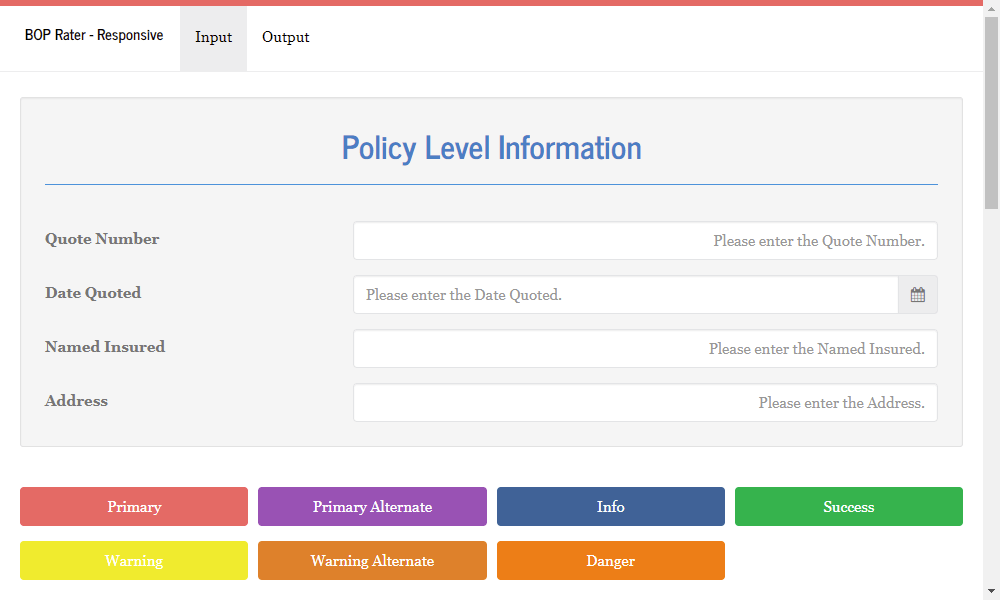Click the purple Primary Alternate button

tap(372, 506)
